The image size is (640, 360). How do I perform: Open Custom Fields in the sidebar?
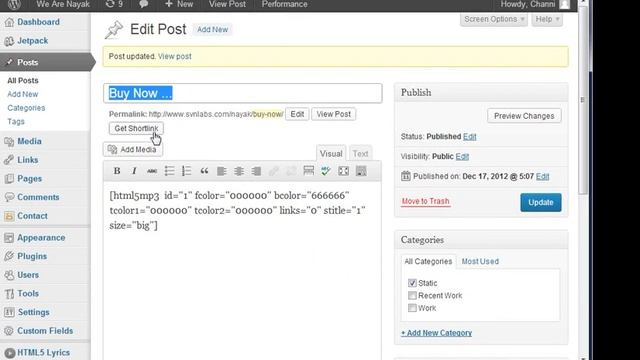click(45, 331)
